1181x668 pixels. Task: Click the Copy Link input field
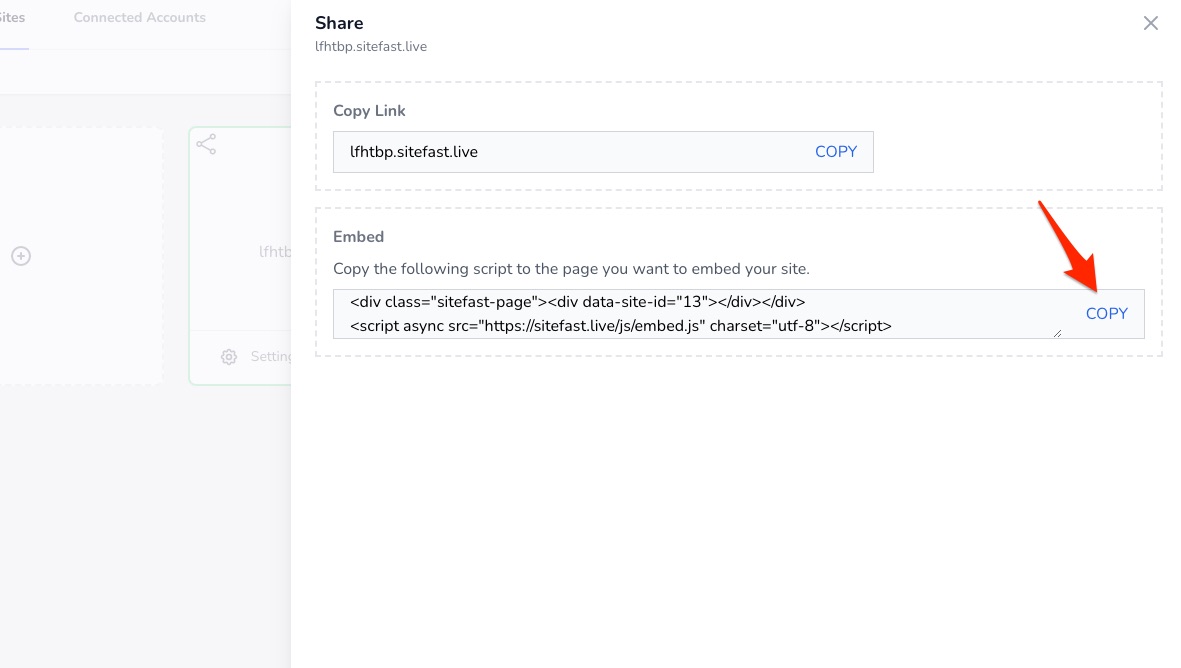coord(603,152)
